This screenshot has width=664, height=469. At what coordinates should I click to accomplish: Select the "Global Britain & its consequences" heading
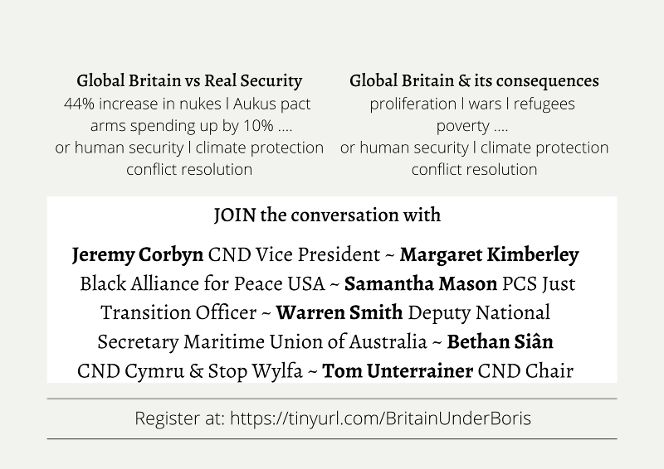click(474, 81)
